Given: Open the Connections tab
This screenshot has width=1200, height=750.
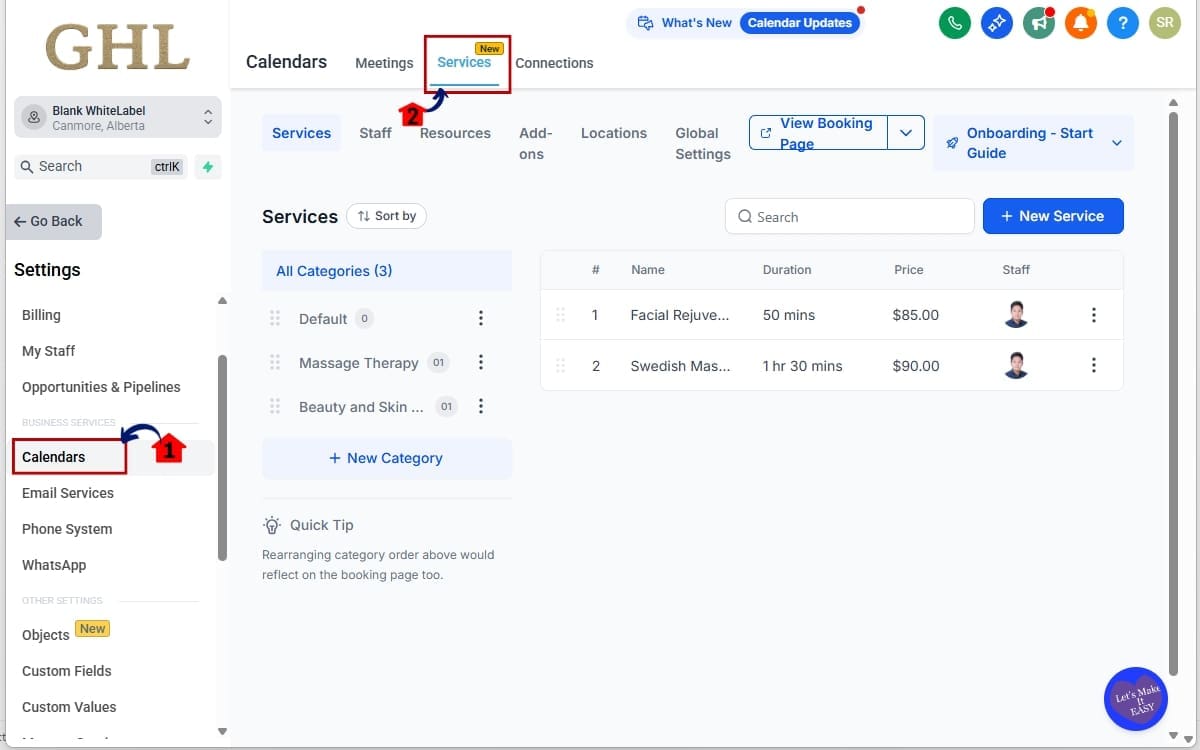Looking at the screenshot, I should point(554,62).
